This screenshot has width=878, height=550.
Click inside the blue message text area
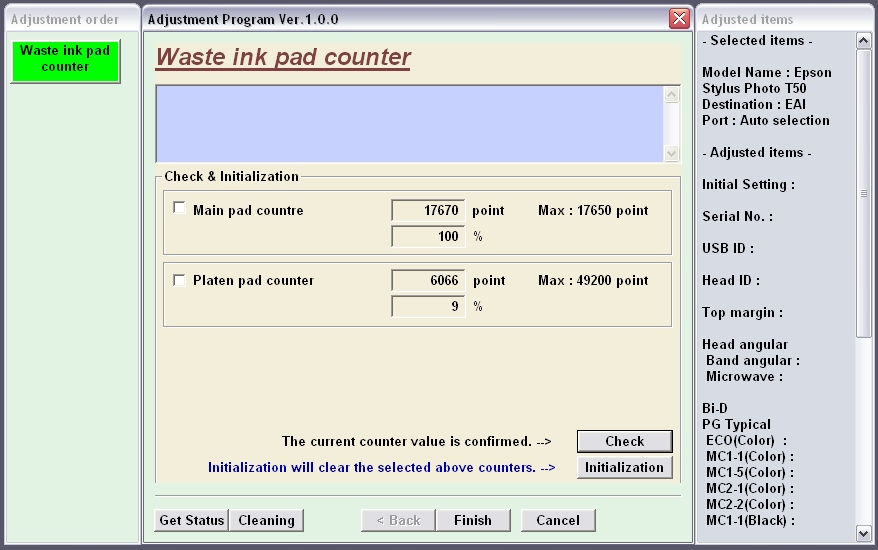pyautogui.click(x=410, y=124)
